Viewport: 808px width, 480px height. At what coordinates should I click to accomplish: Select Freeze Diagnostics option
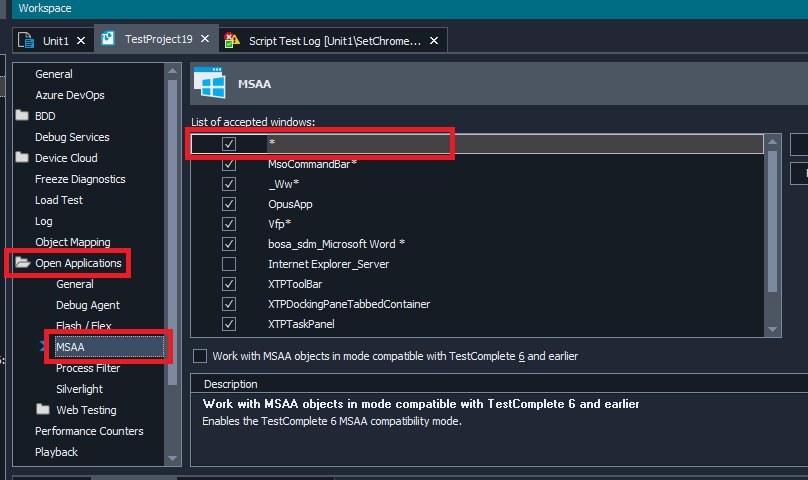[80, 179]
